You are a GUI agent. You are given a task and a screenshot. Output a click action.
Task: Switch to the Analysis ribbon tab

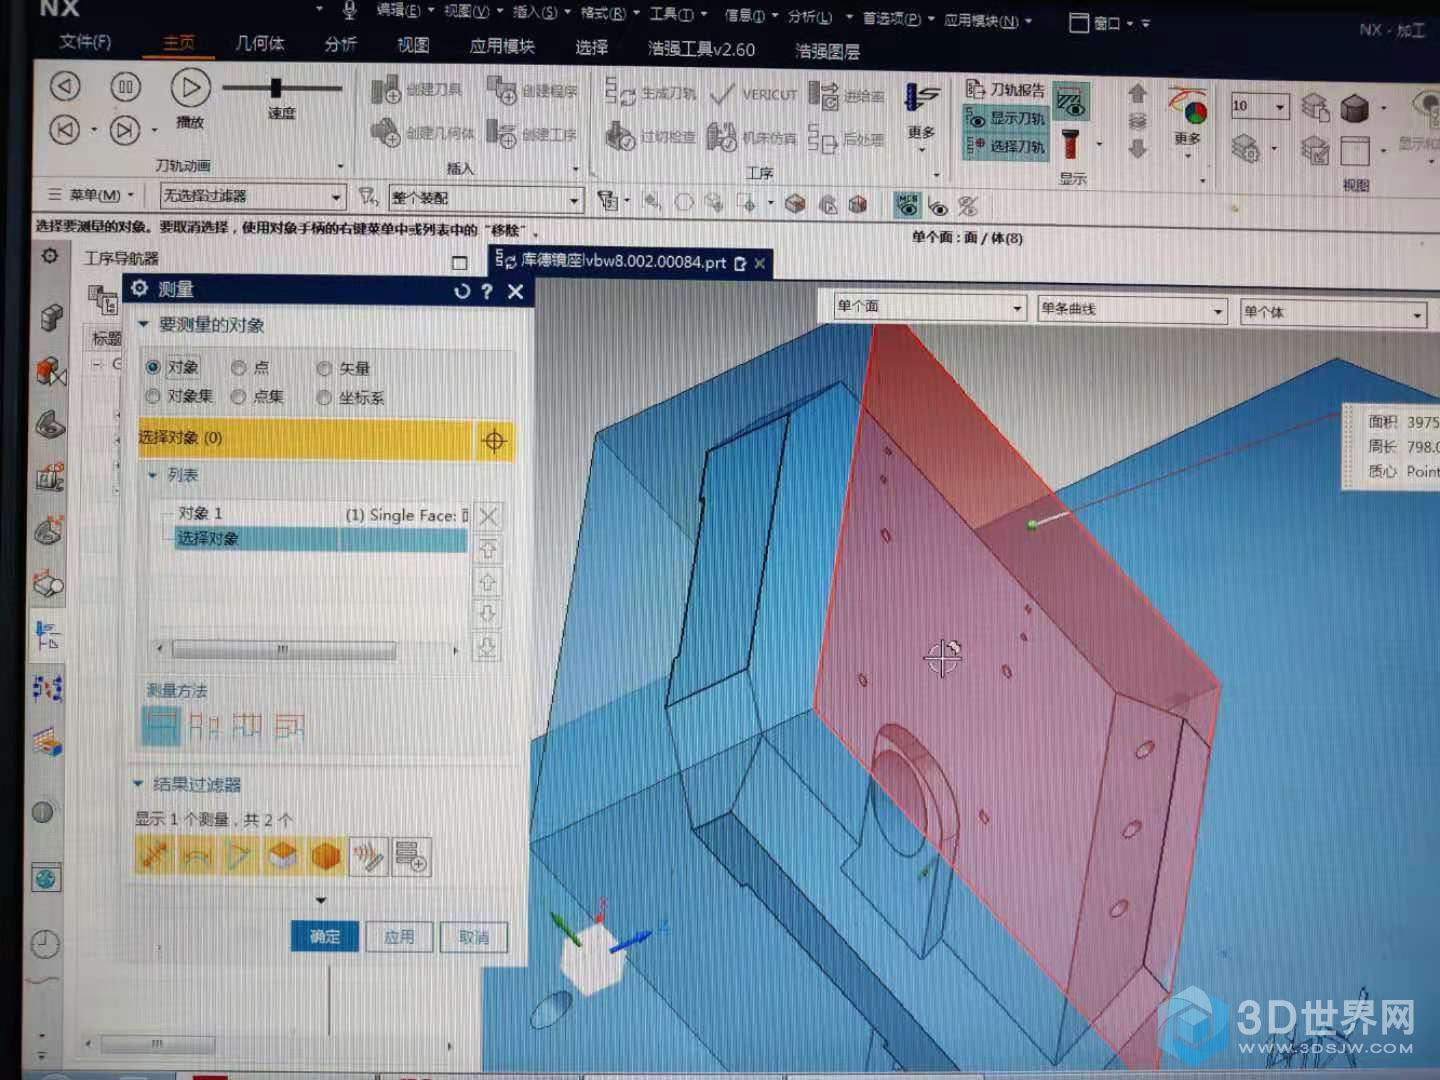[340, 44]
